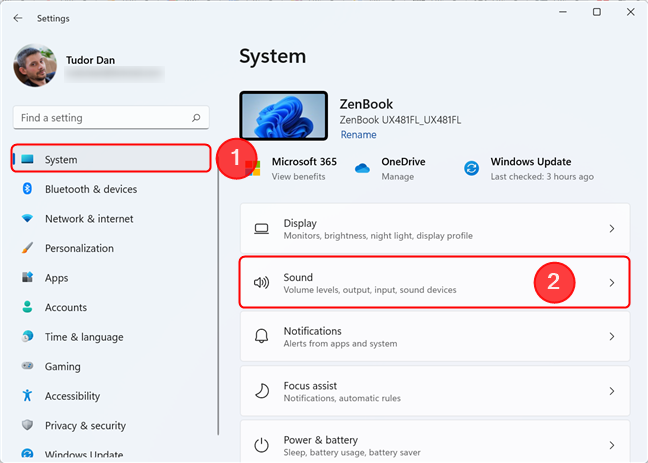Click the search magnifier icon
The height and width of the screenshot is (463, 648).
click(x=196, y=118)
